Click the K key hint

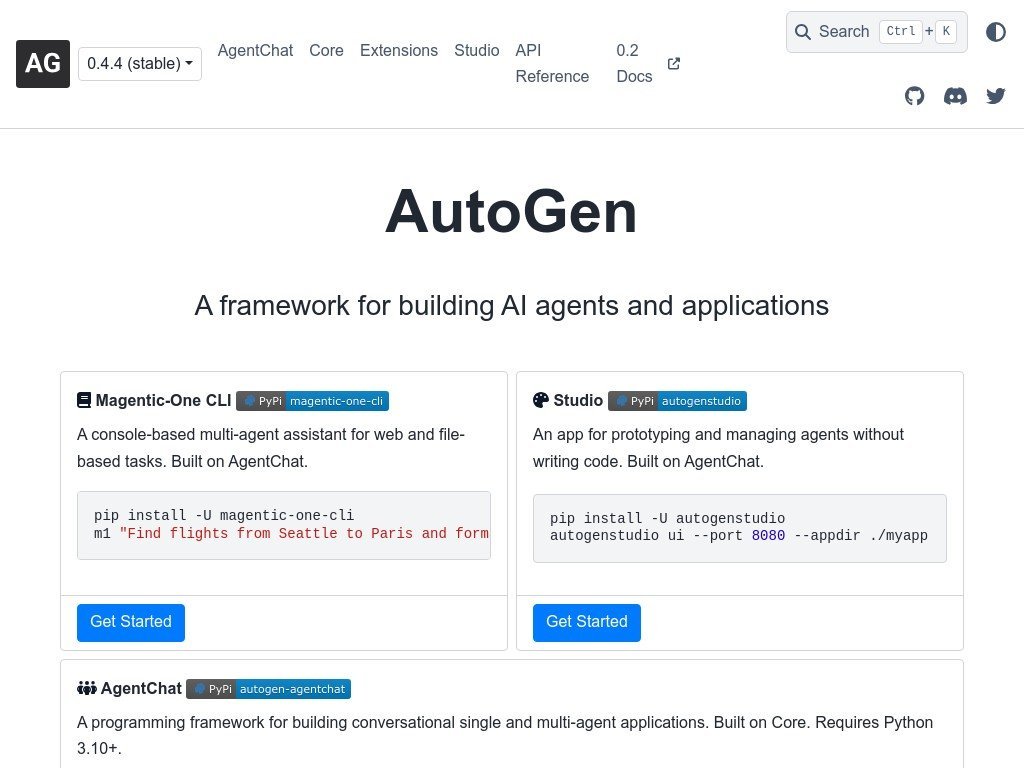[946, 31]
